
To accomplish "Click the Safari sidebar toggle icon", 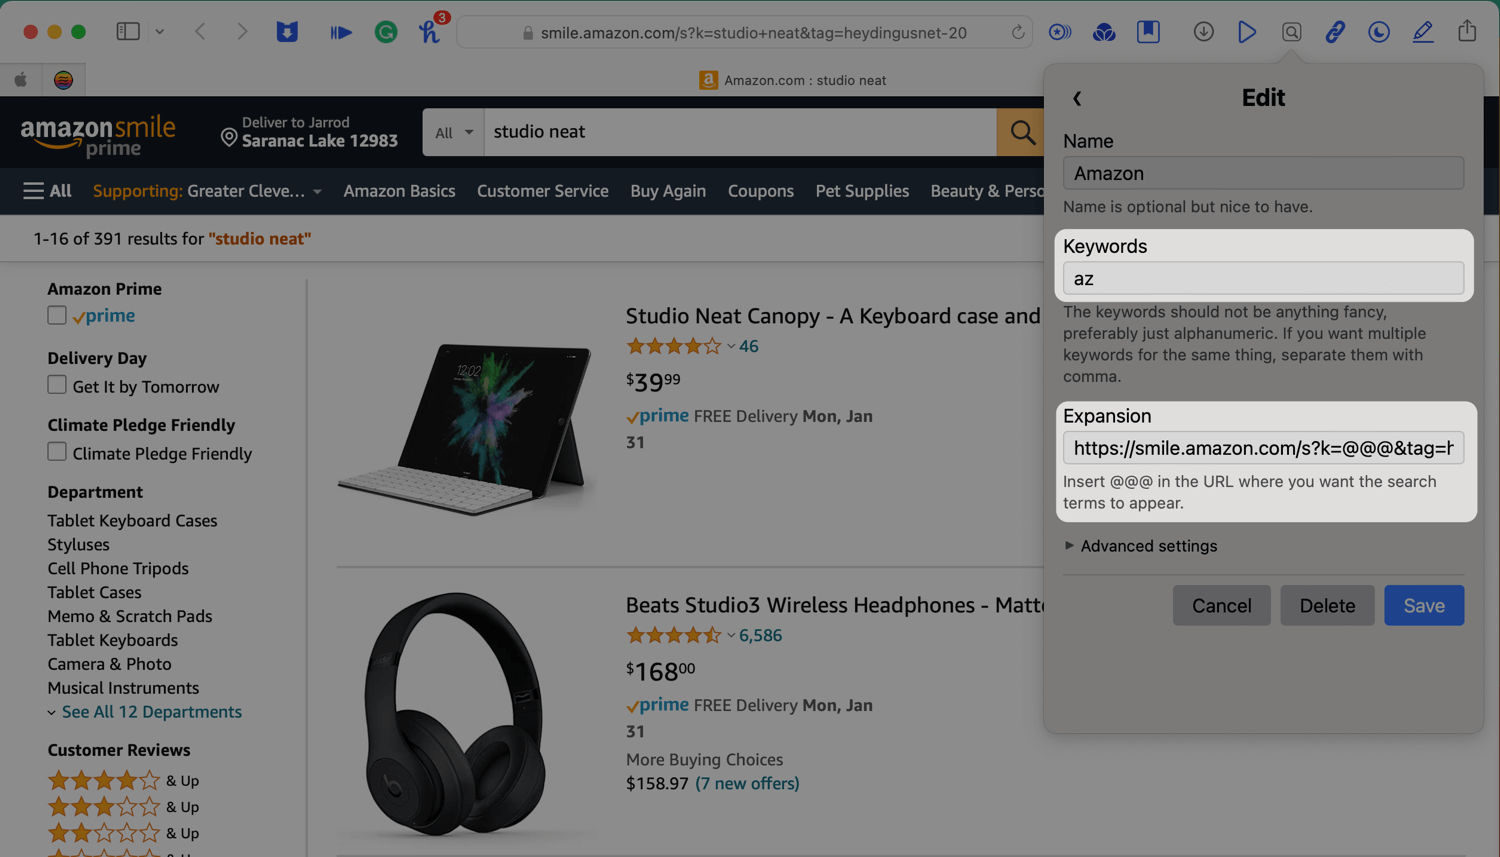I will (128, 32).
